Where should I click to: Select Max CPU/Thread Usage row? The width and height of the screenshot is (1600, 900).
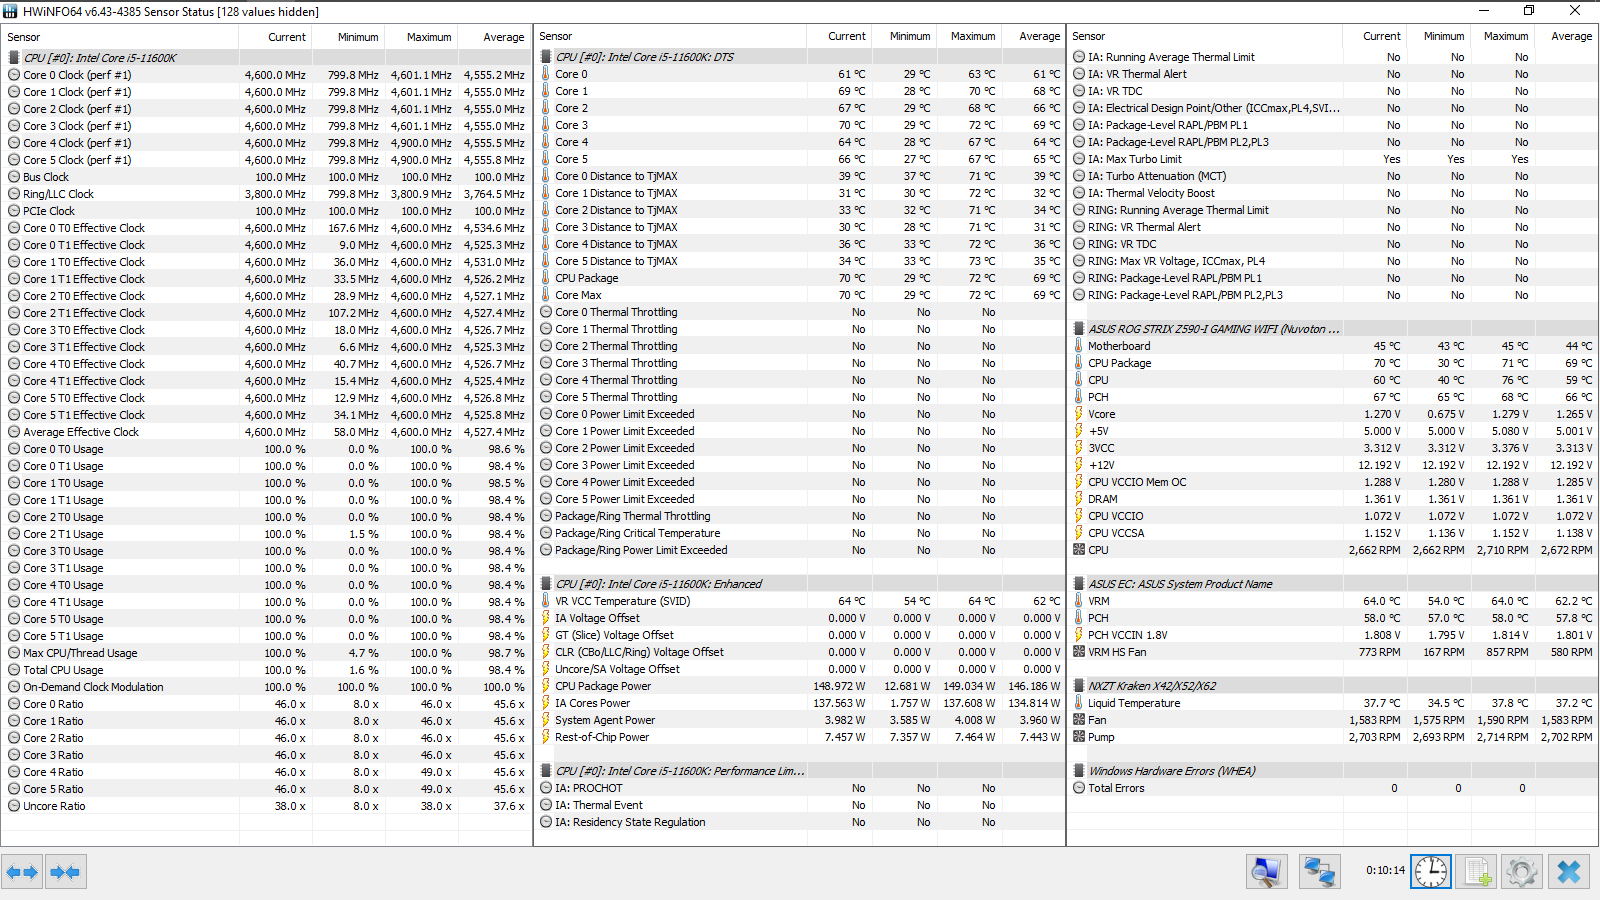(x=267, y=653)
